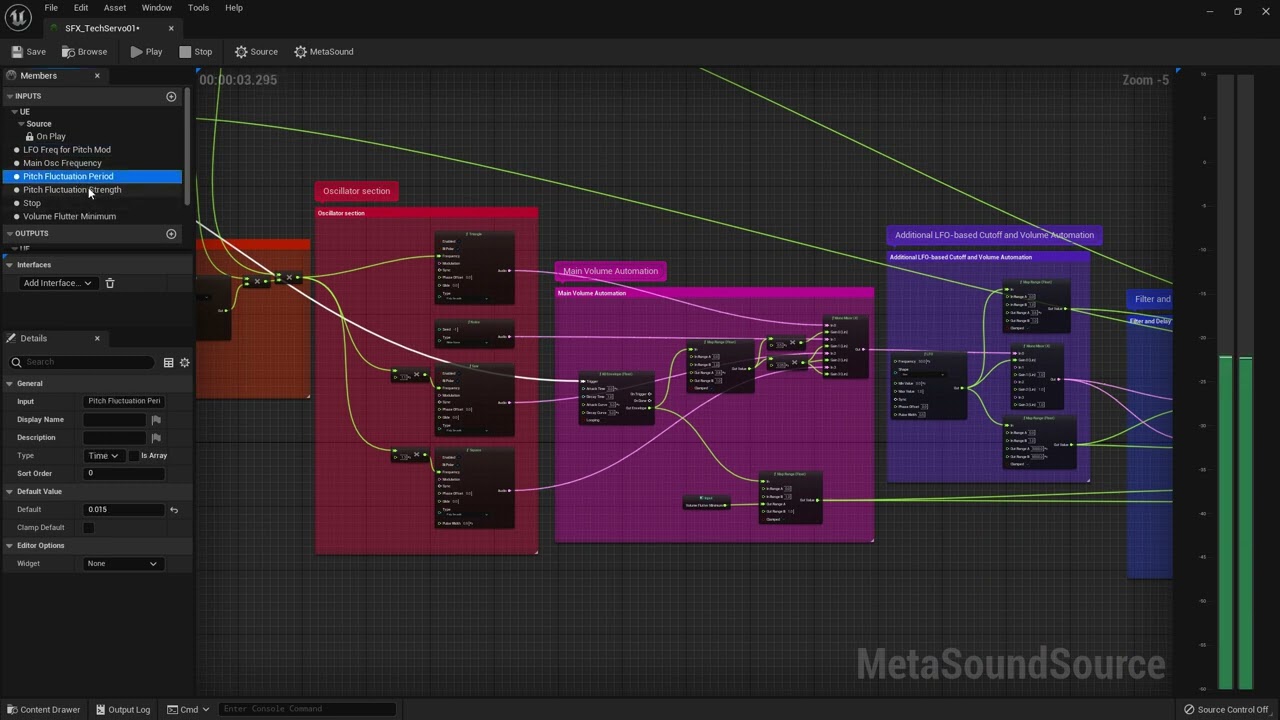Click the Unreal Engine logo icon

point(17,17)
